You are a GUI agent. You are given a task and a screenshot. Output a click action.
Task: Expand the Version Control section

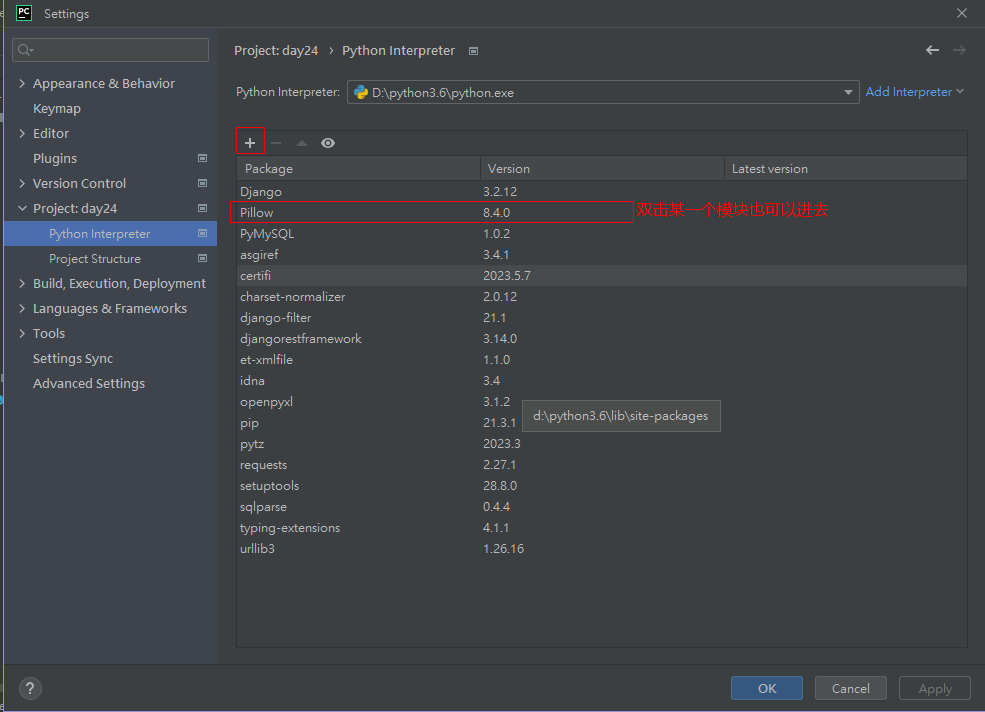[x=23, y=183]
